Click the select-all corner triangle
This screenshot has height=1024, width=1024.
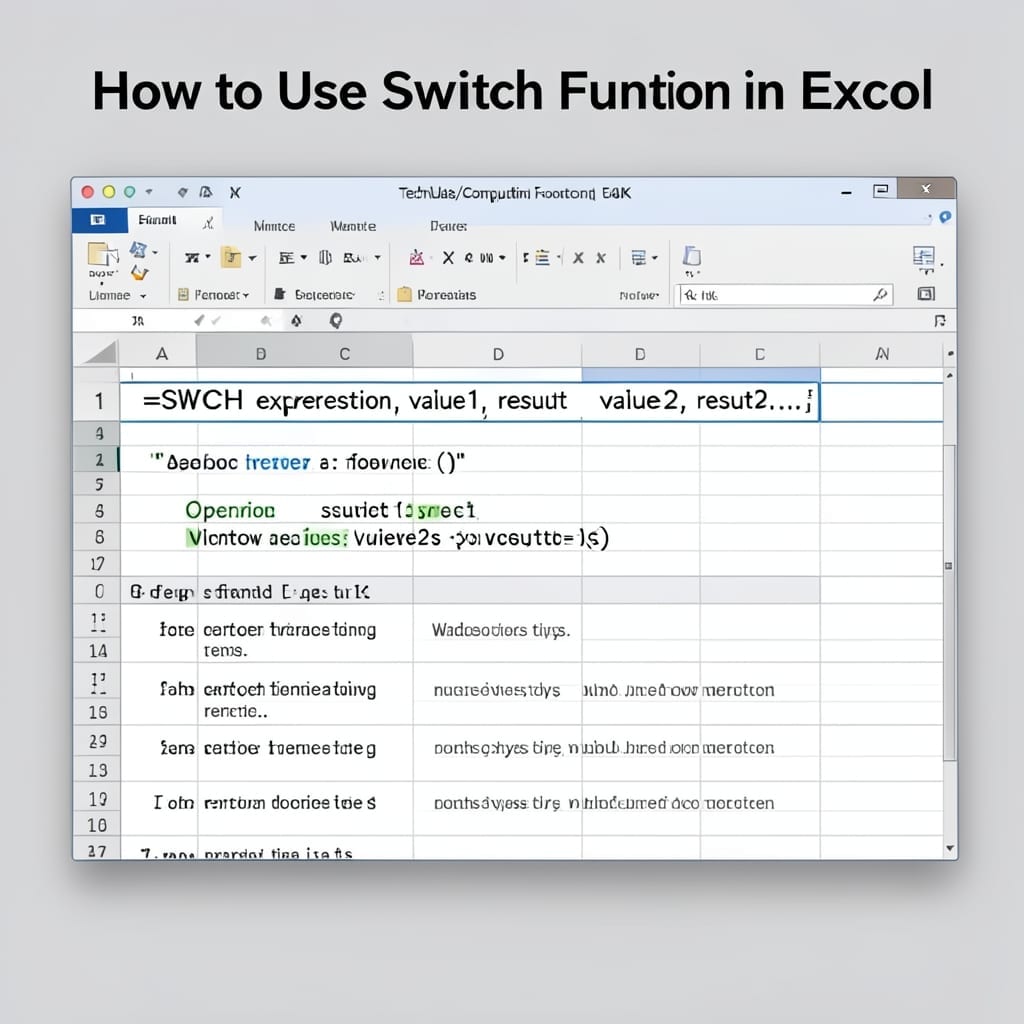pyautogui.click(x=100, y=352)
